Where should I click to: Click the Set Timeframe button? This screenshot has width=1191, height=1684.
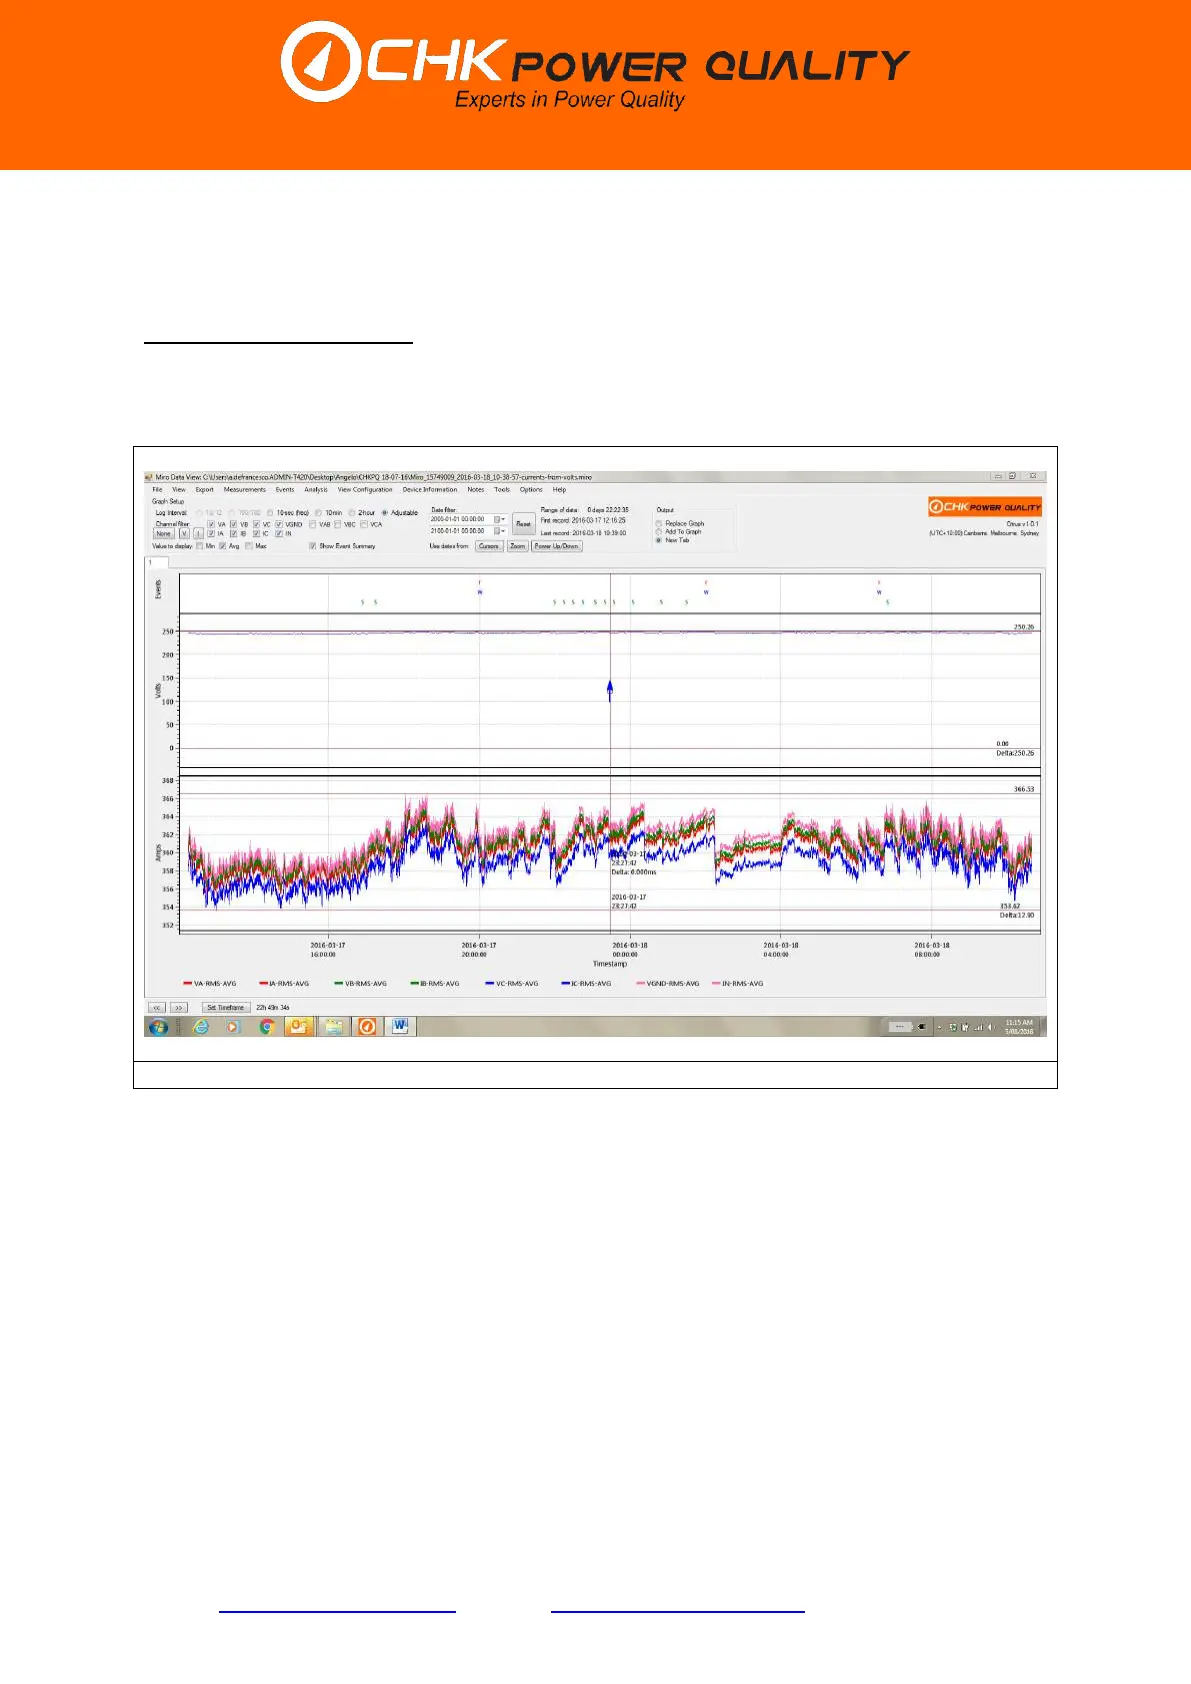click(225, 1007)
